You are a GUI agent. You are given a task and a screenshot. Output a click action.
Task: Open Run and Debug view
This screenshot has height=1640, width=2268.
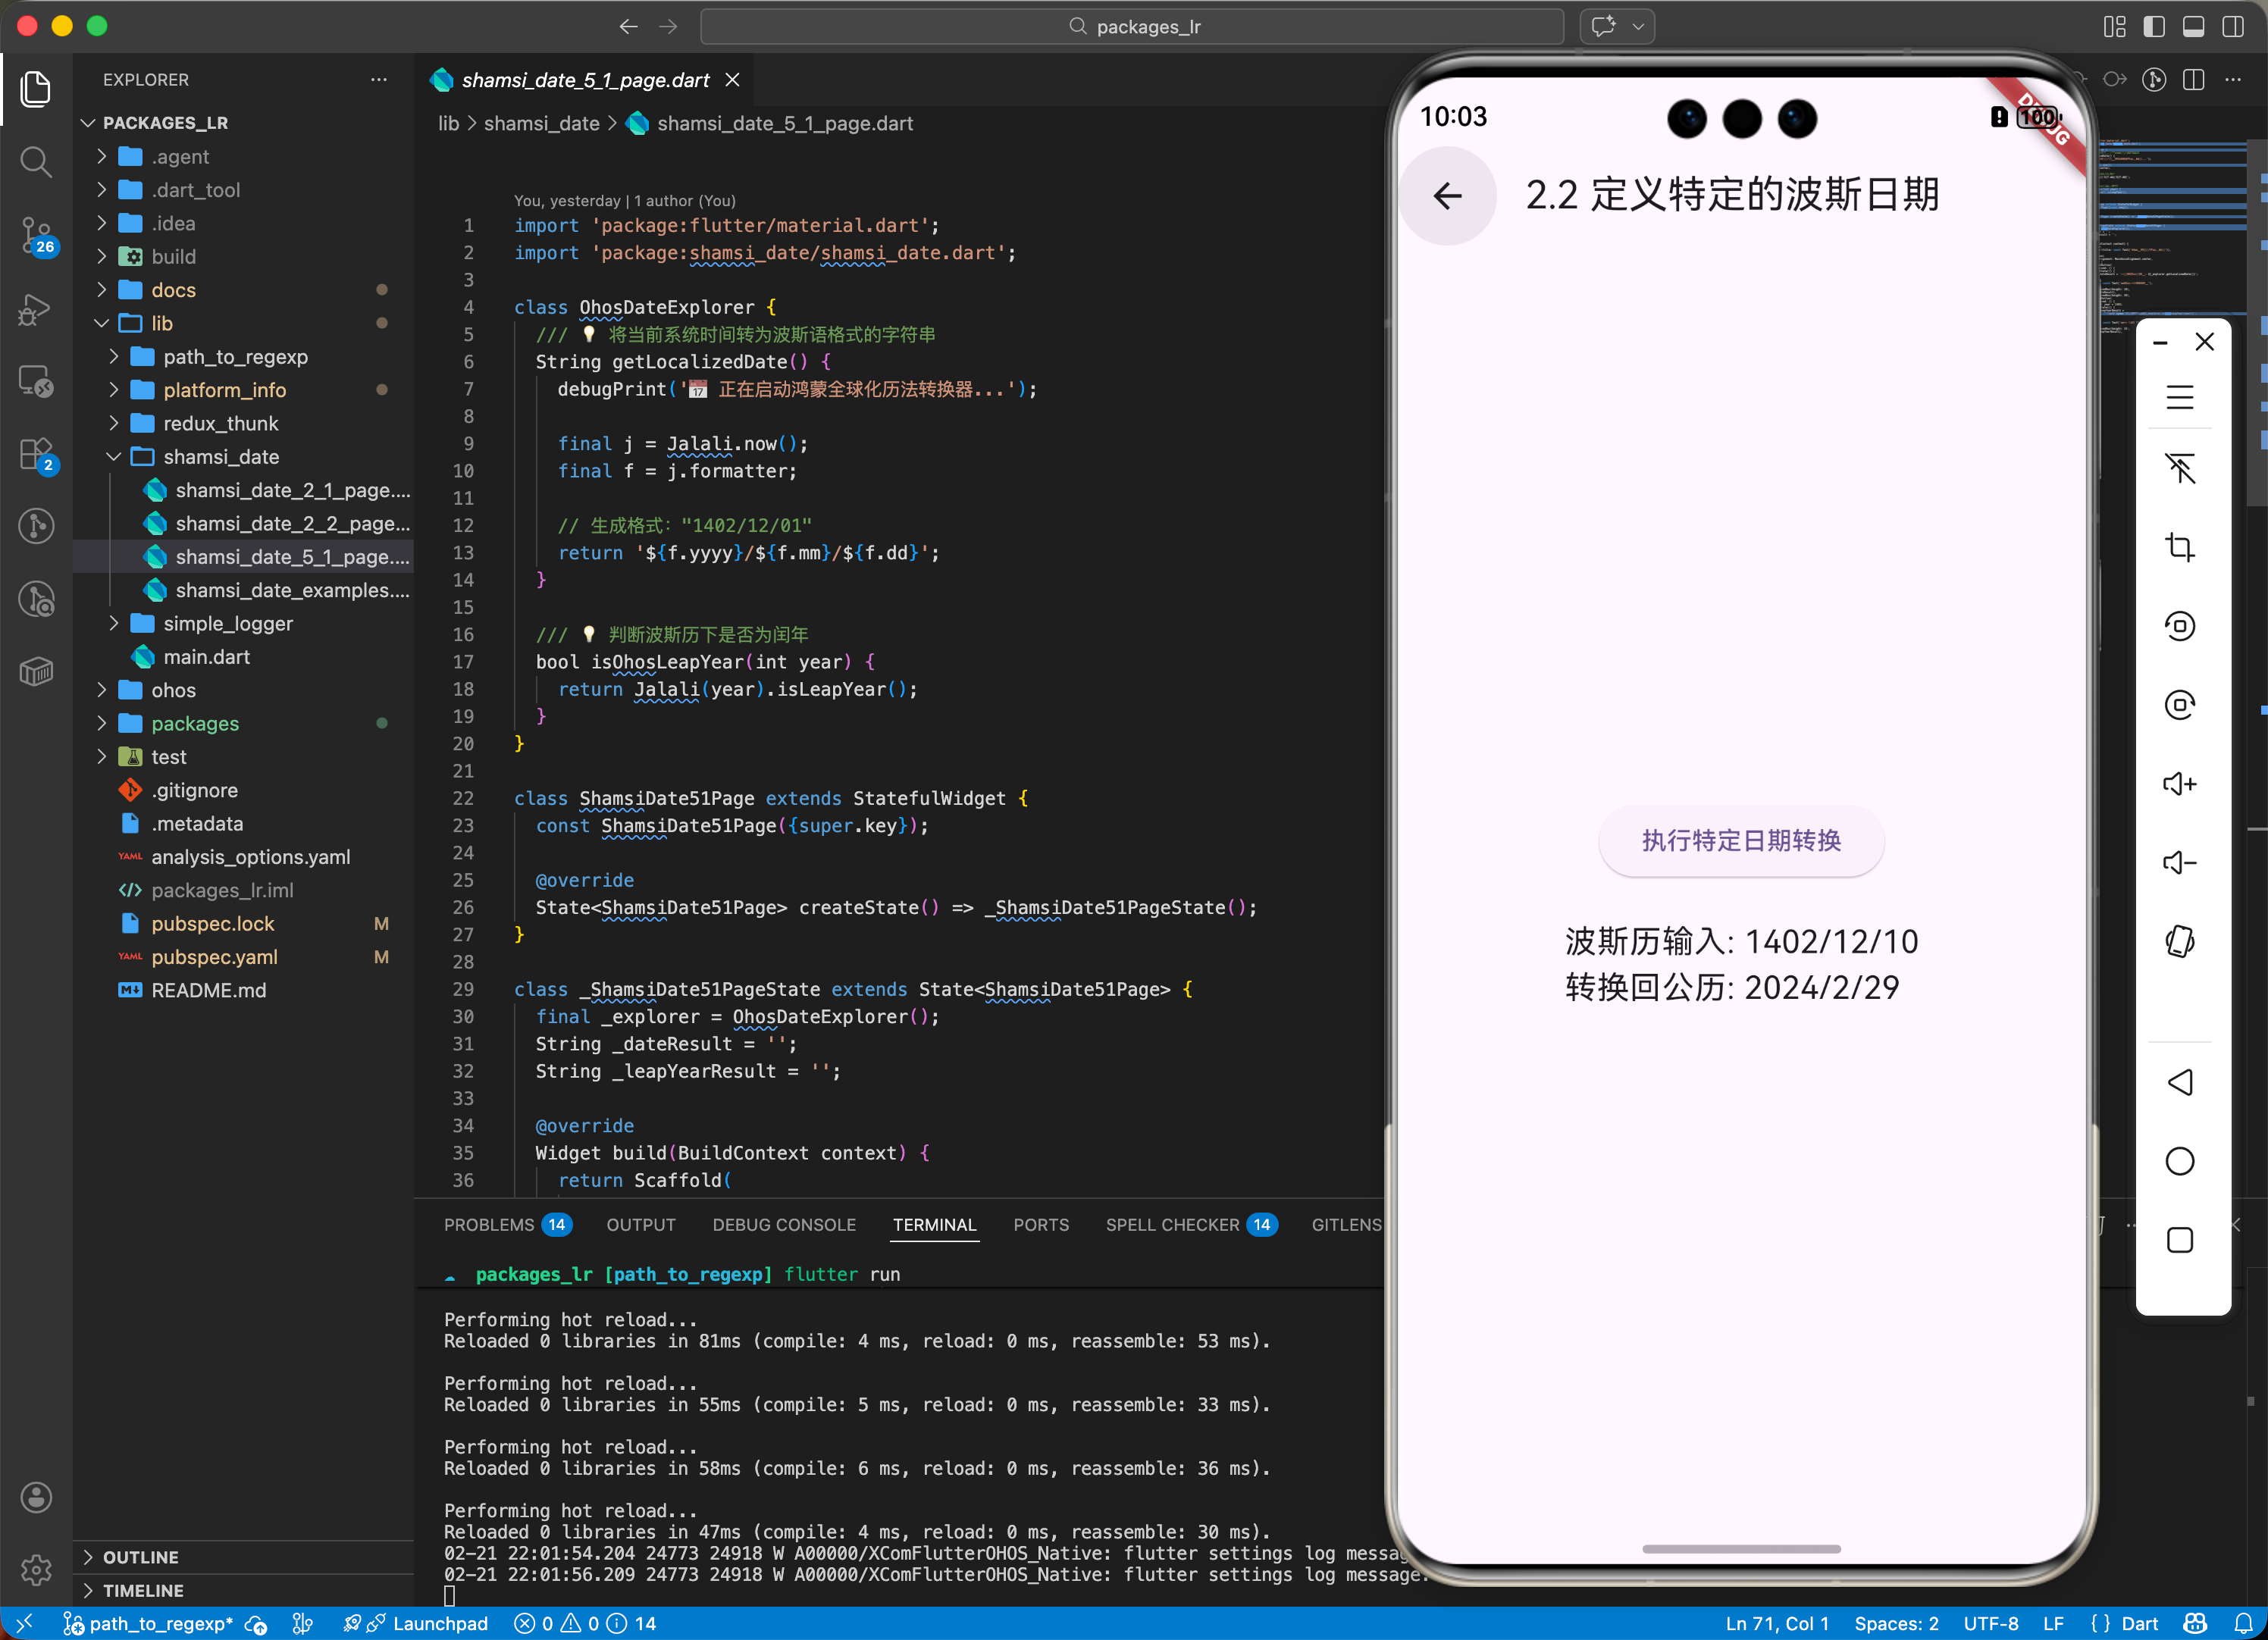click(x=36, y=310)
